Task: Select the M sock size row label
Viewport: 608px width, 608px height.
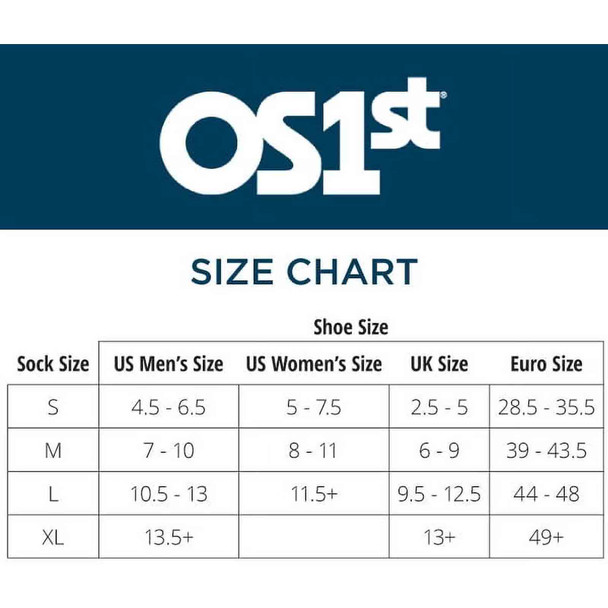Action: pos(53,451)
